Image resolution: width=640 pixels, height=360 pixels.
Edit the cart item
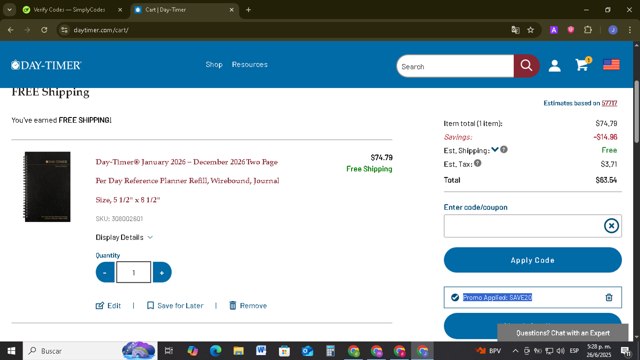point(108,306)
